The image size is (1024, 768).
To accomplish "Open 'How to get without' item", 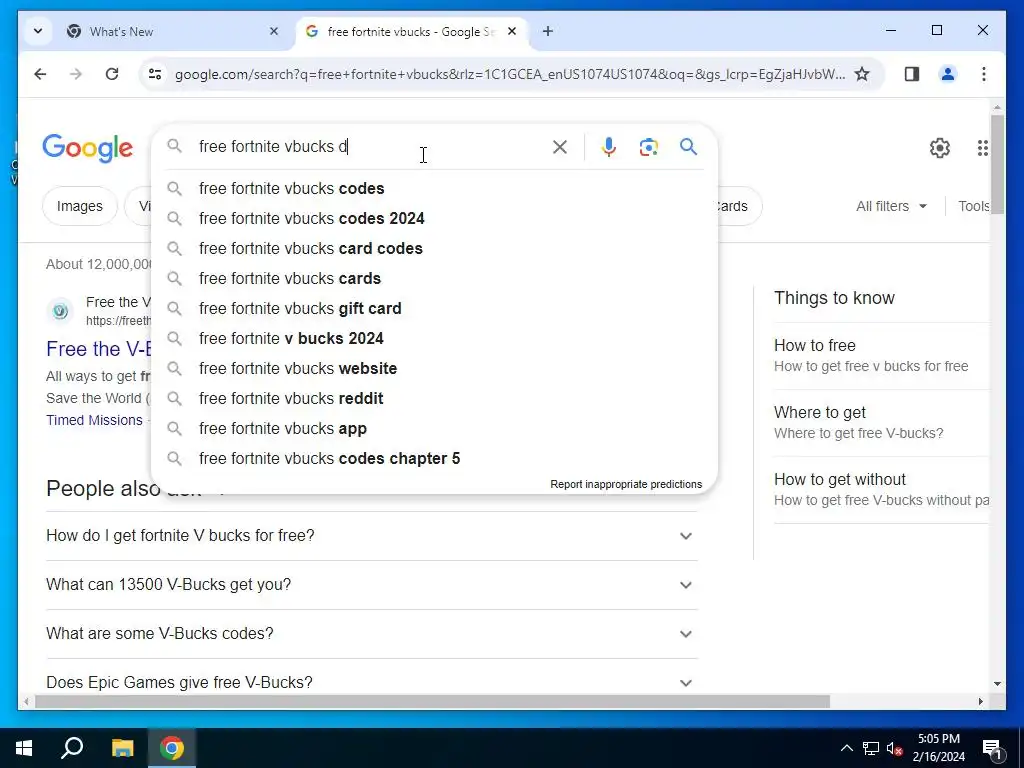I will 881,490.
